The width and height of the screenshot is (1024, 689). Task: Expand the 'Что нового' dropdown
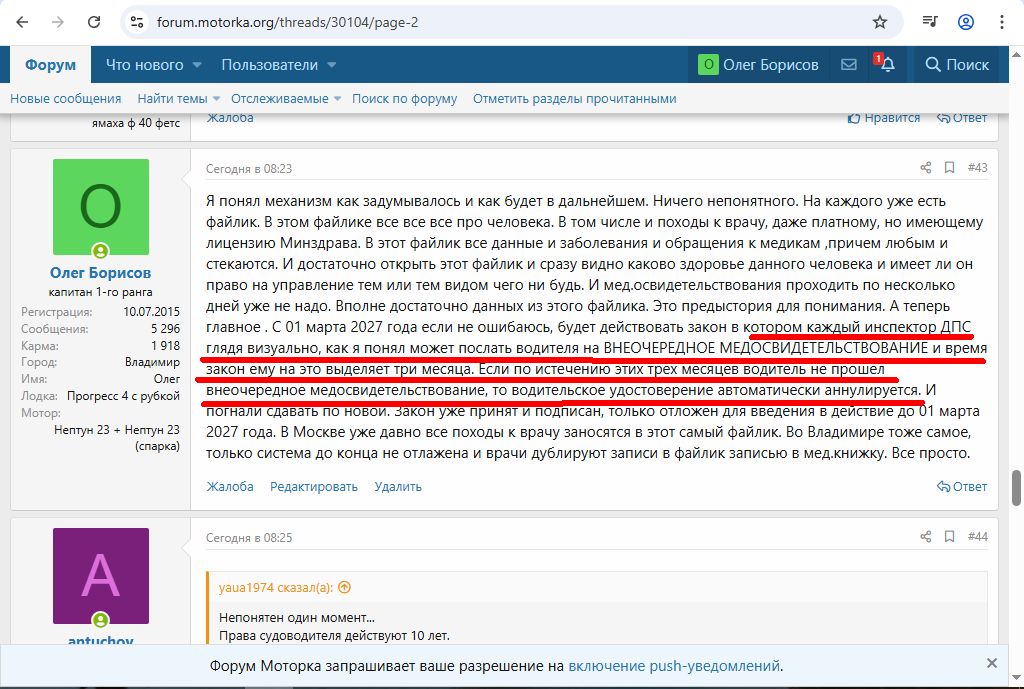coord(197,65)
